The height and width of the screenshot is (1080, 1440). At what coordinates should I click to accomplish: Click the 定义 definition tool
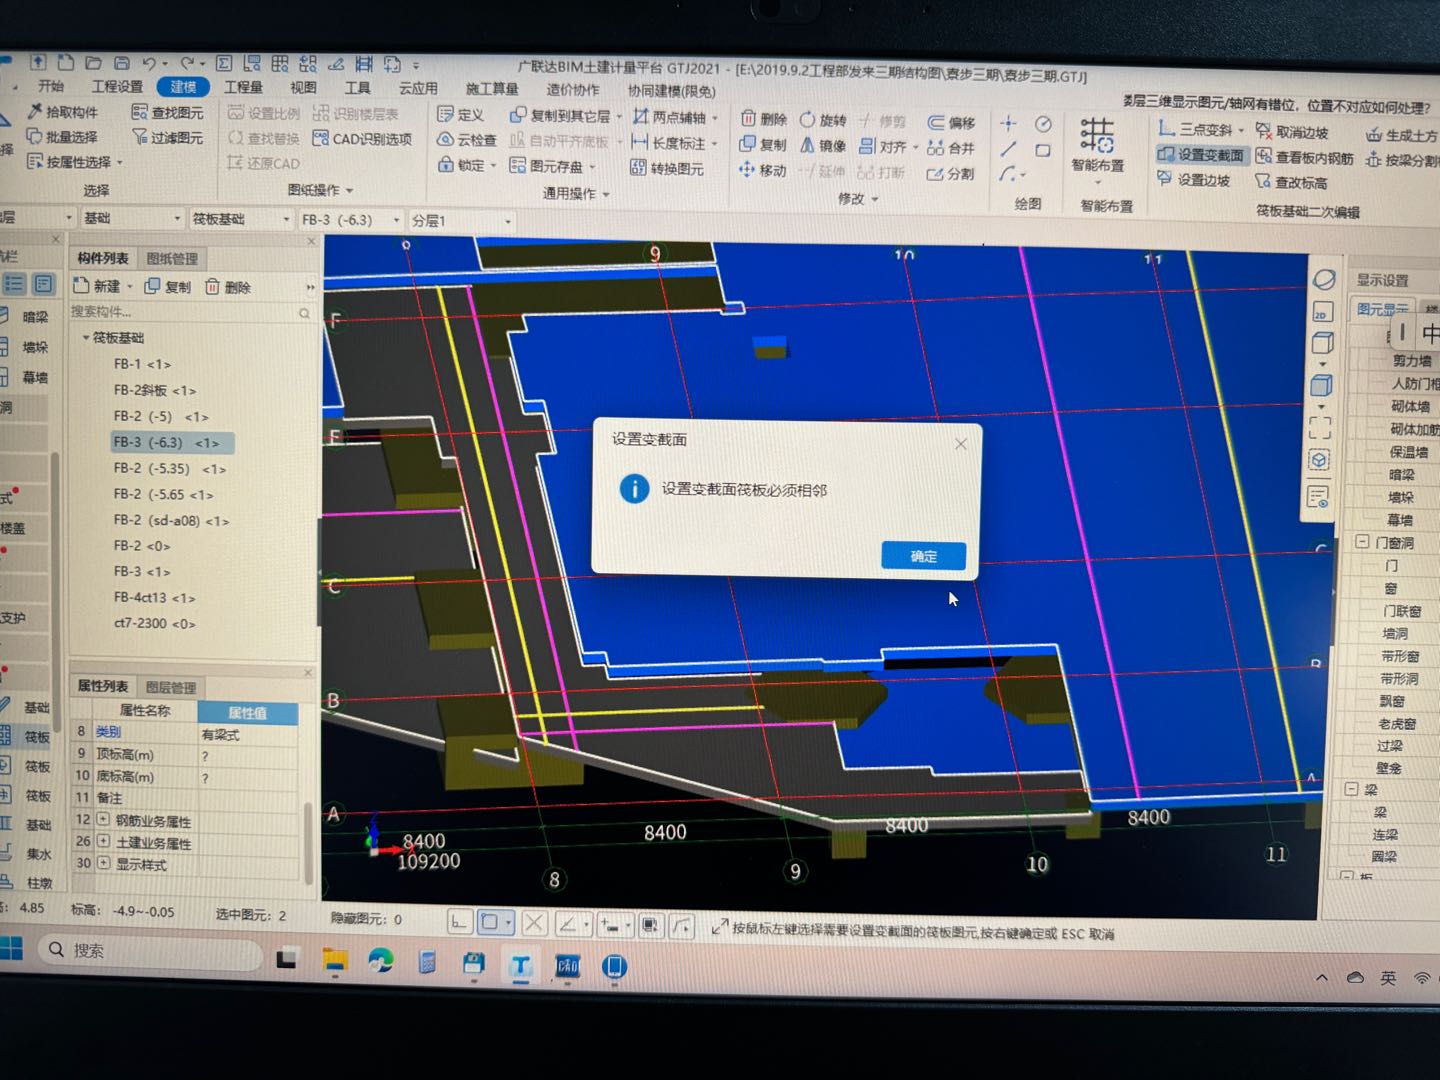click(461, 115)
